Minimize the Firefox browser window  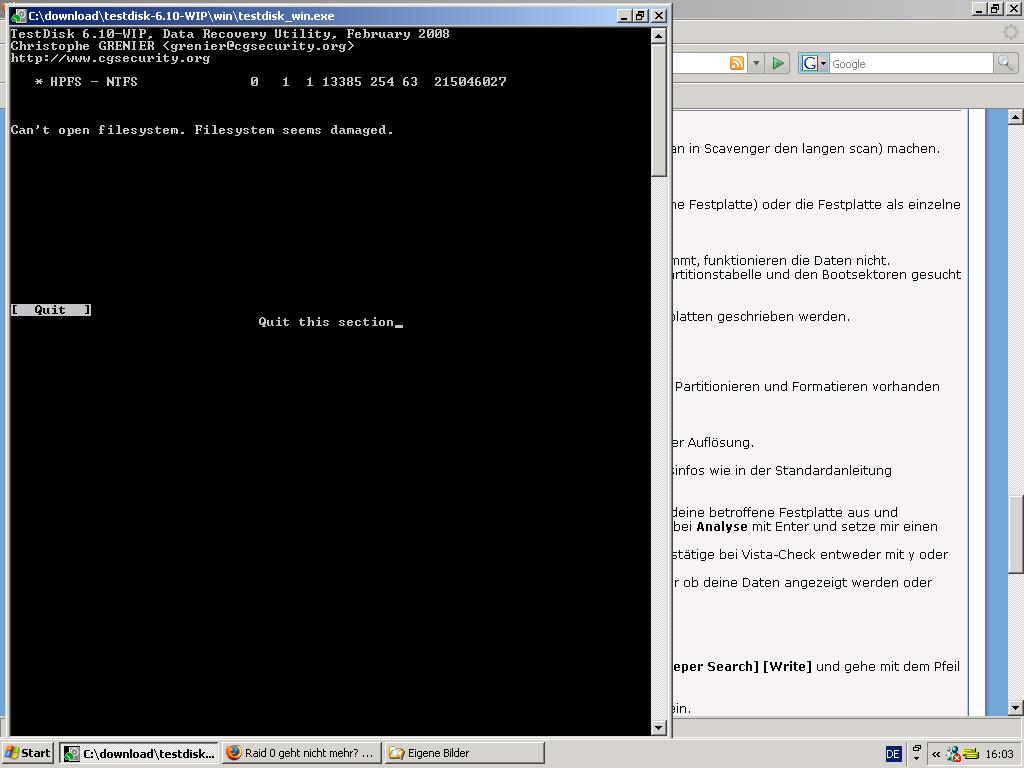(978, 8)
